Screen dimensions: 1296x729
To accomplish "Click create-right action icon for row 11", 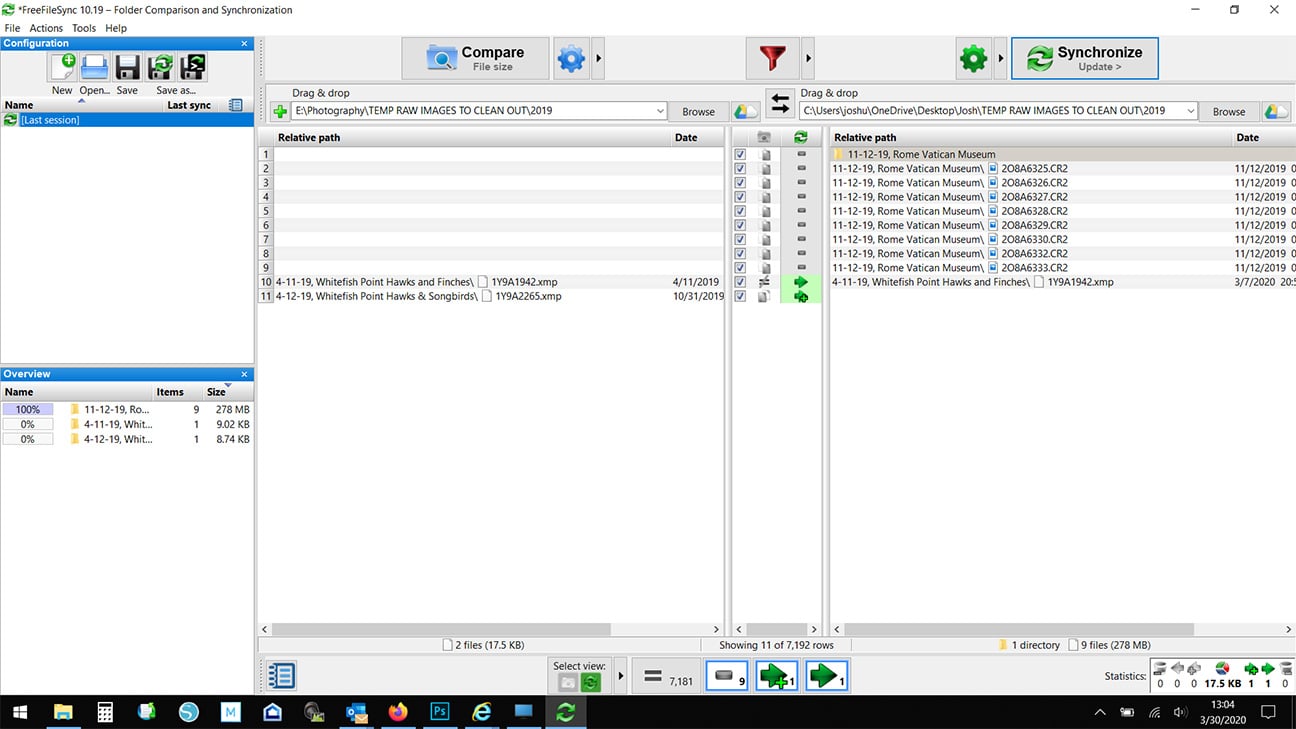I will pyautogui.click(x=800, y=296).
